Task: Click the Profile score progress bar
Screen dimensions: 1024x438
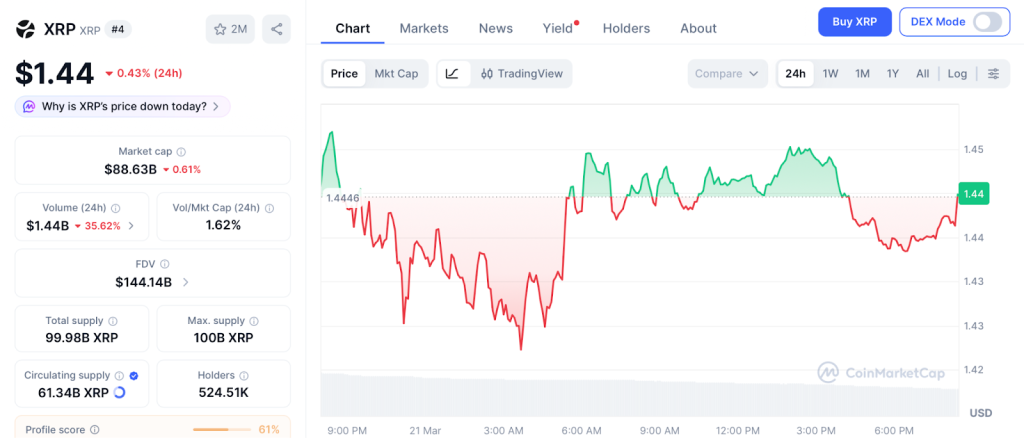Action: [222, 430]
